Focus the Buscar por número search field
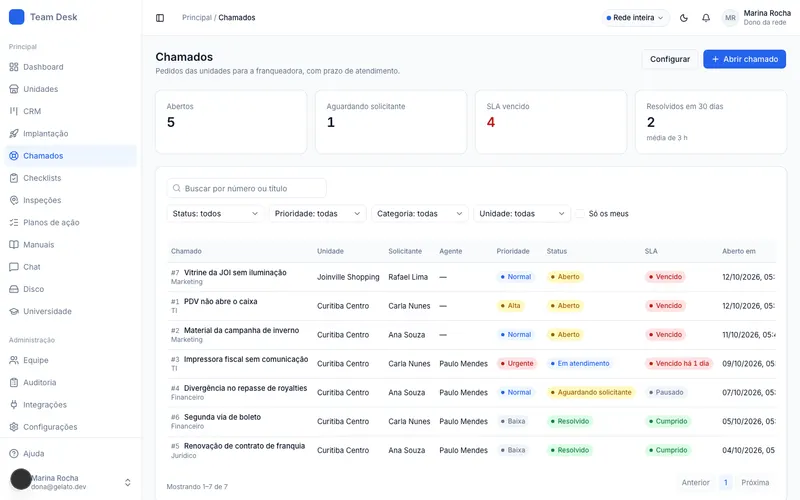 [246, 188]
